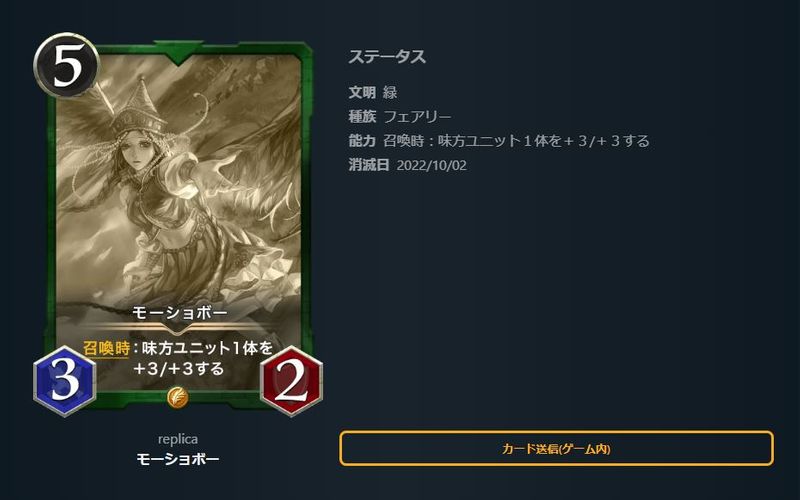
Task: Click the cost 5 orb icon
Action: pos(66,65)
